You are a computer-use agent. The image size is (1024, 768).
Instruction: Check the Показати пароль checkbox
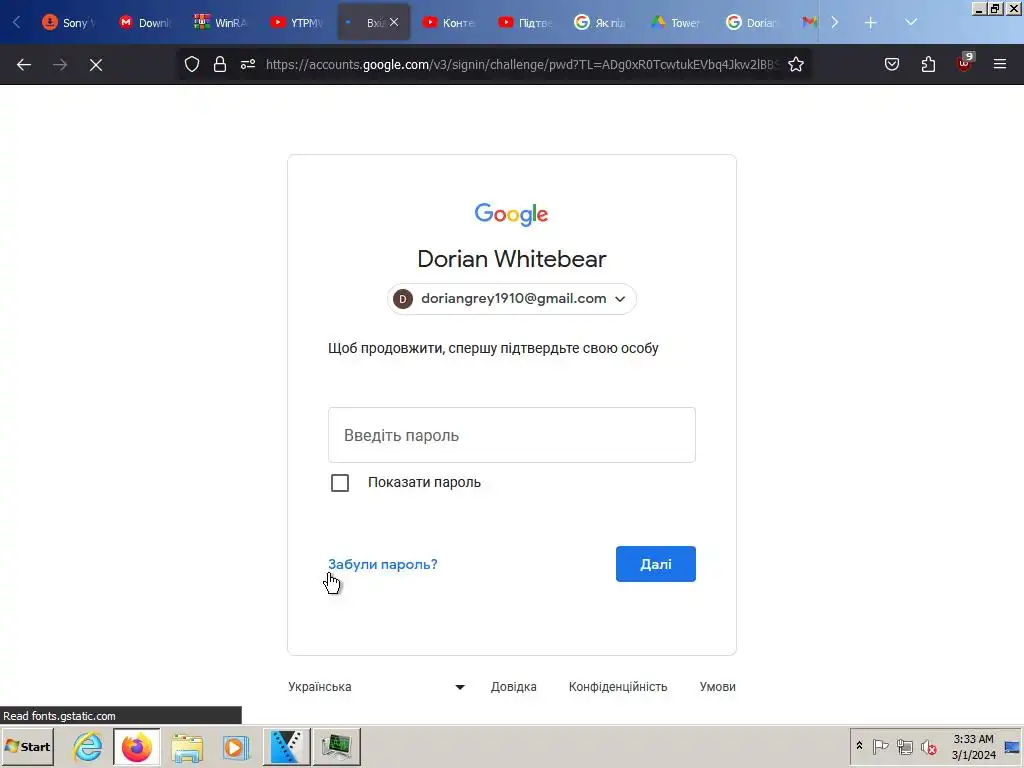pos(340,483)
